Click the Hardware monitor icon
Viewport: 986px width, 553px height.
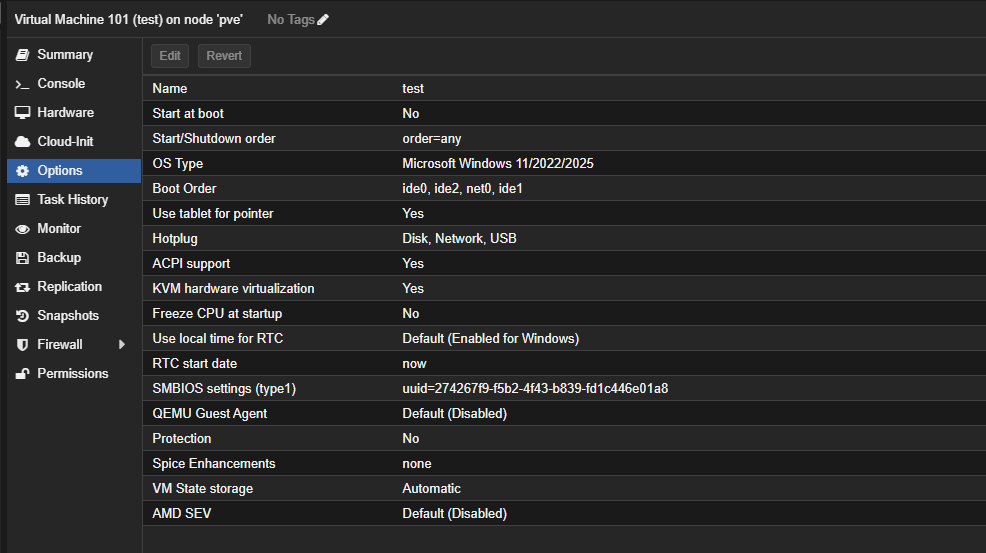22,113
